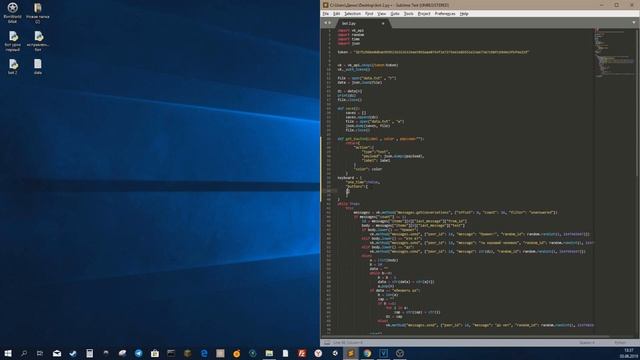The height and width of the screenshot is (360, 640).
Task: Open the Windows Start menu
Action: pos(8,353)
